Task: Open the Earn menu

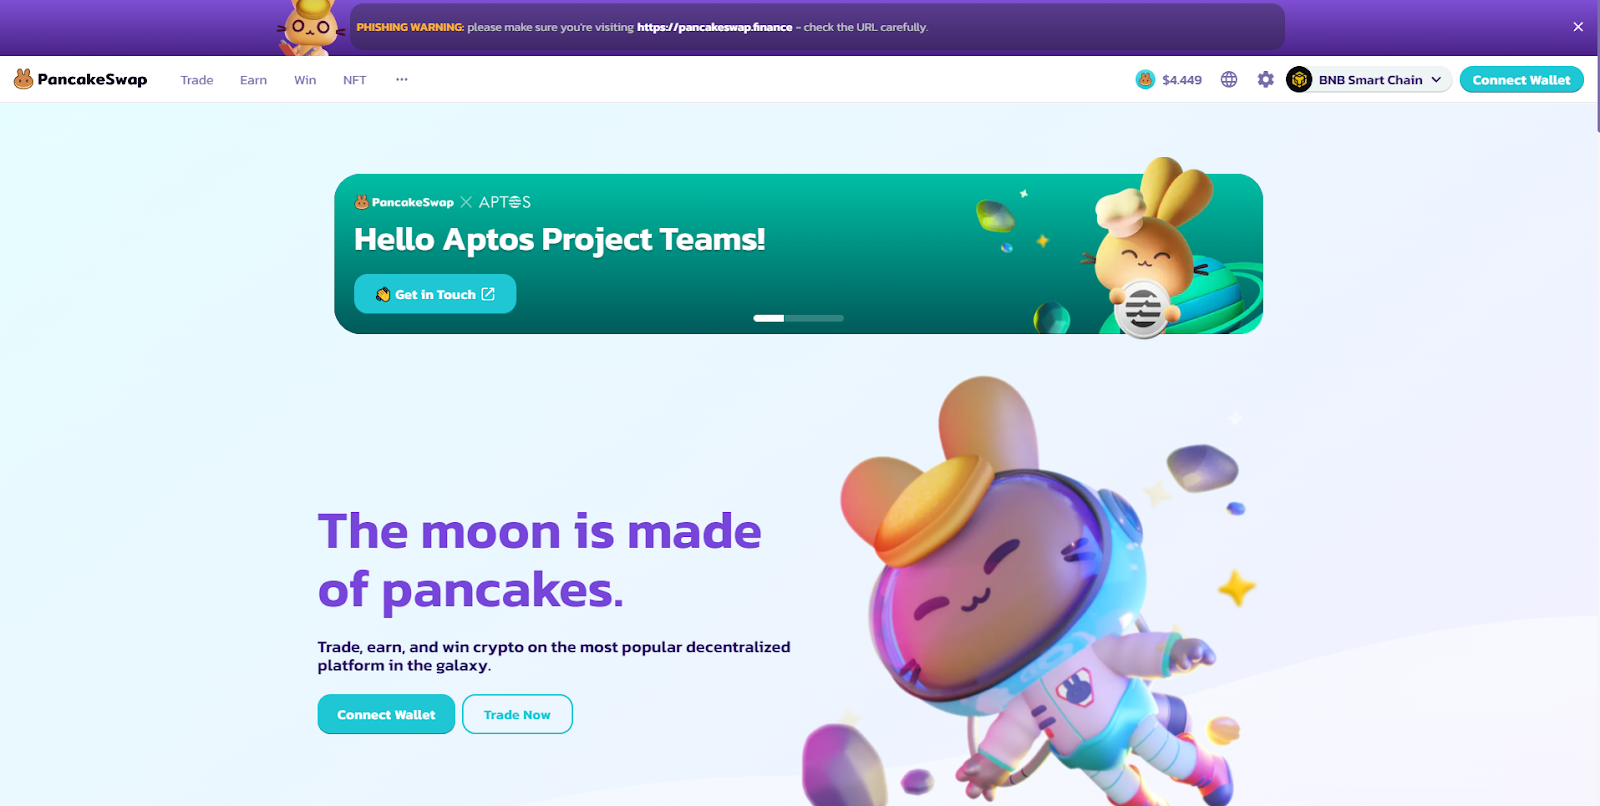Action: [x=253, y=80]
